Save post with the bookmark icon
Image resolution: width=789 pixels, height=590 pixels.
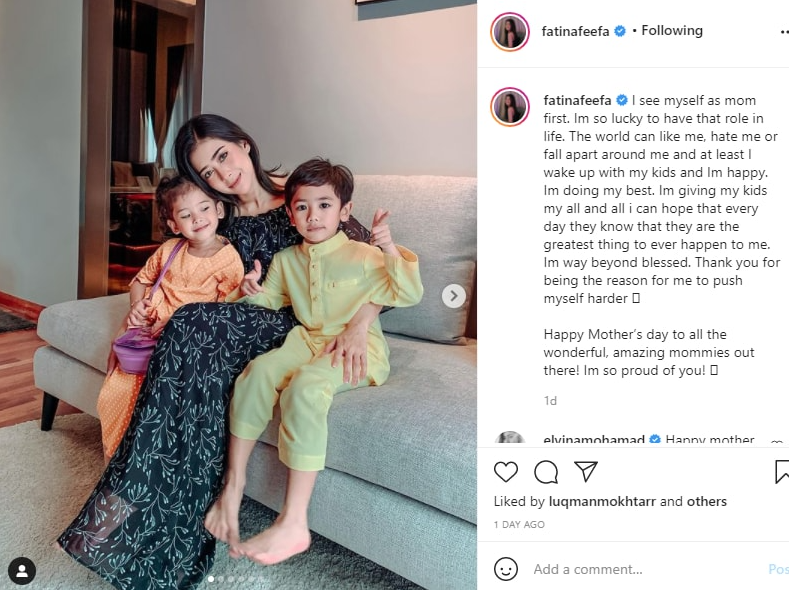tap(781, 472)
